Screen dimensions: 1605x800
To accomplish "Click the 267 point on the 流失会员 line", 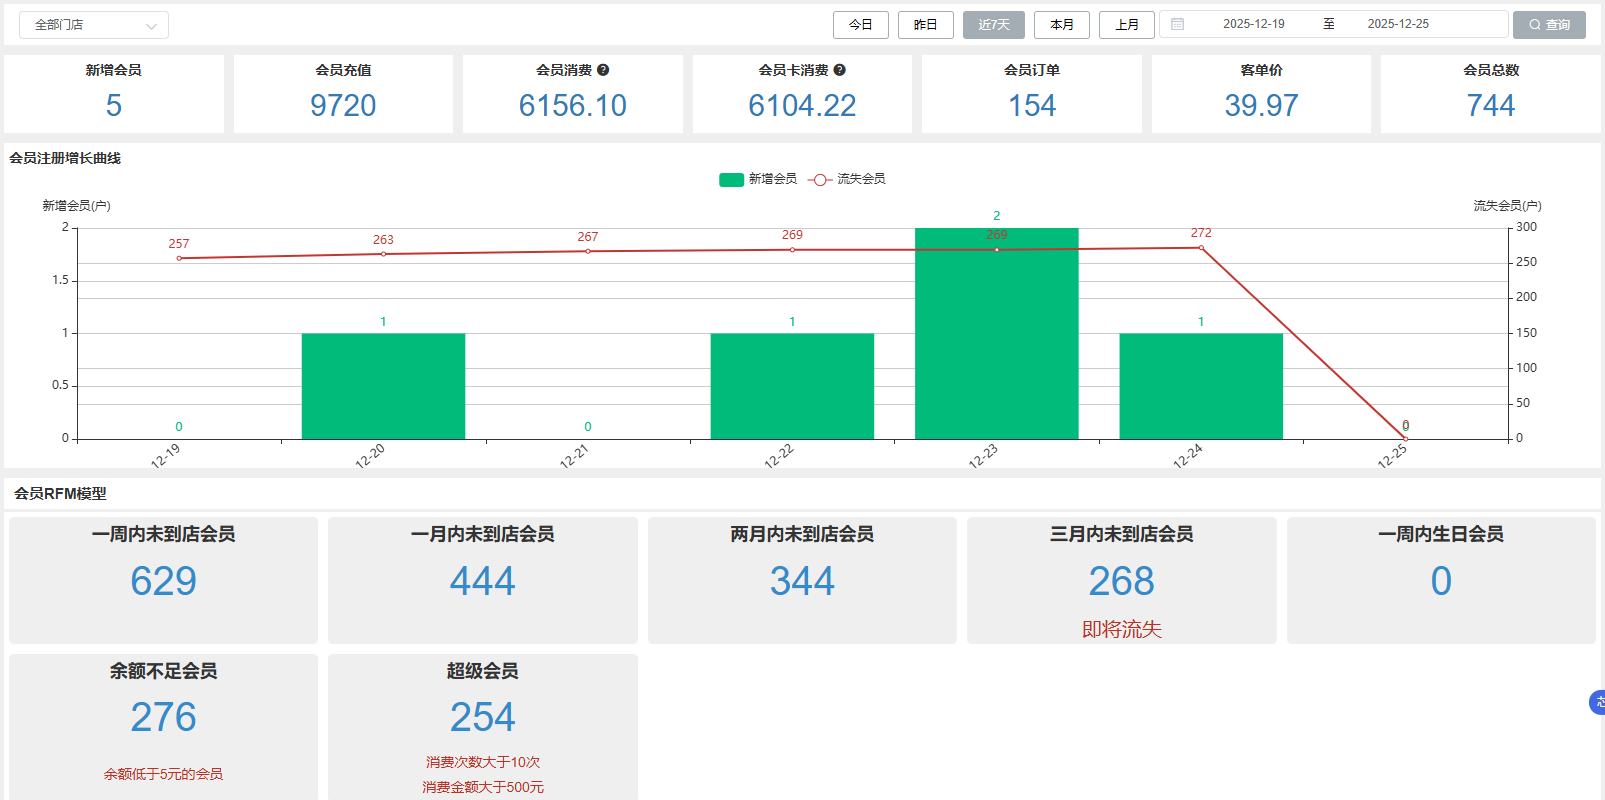I will [x=588, y=251].
